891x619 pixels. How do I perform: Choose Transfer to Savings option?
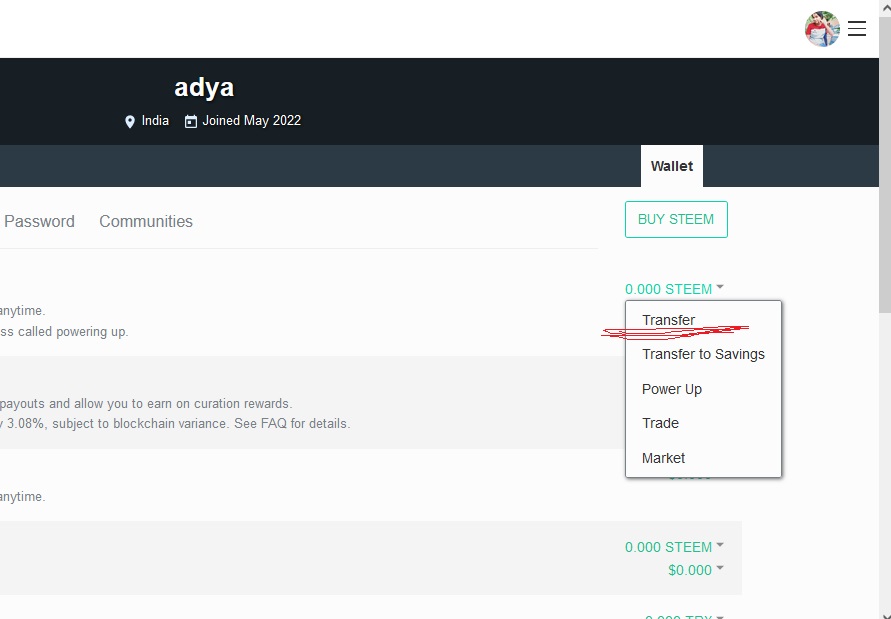[x=703, y=354]
